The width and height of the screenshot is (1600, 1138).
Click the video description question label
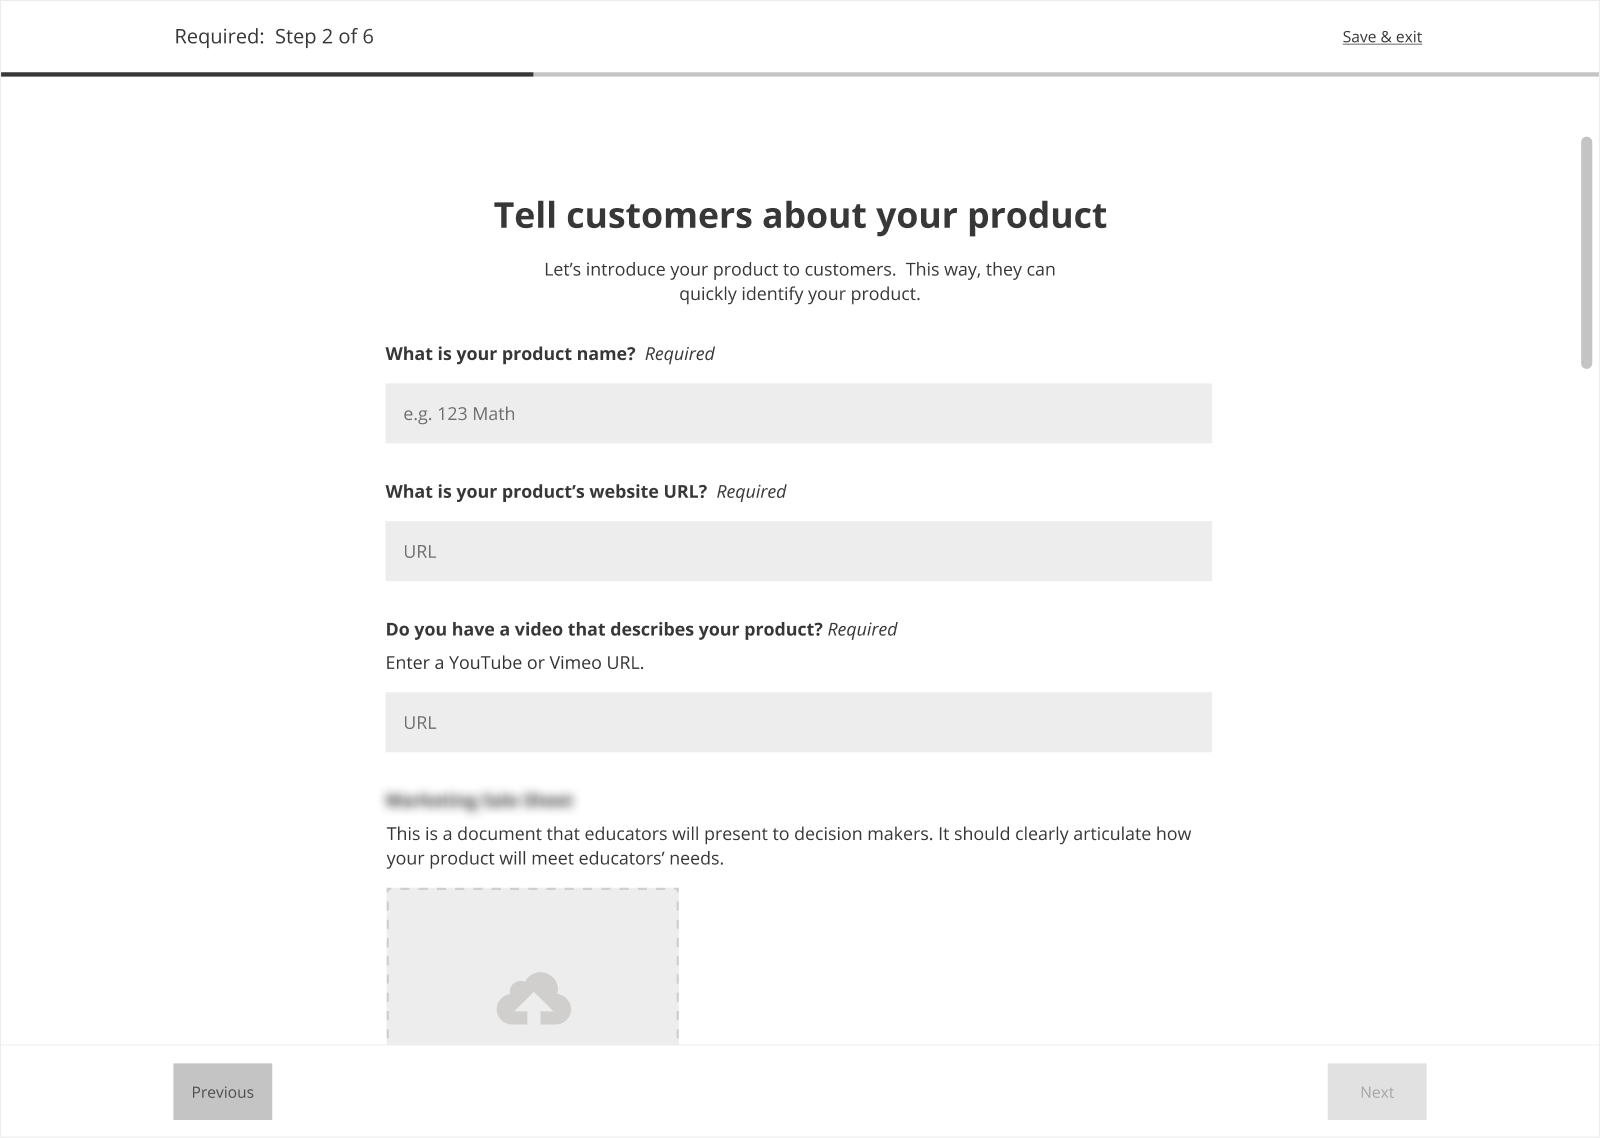click(604, 629)
